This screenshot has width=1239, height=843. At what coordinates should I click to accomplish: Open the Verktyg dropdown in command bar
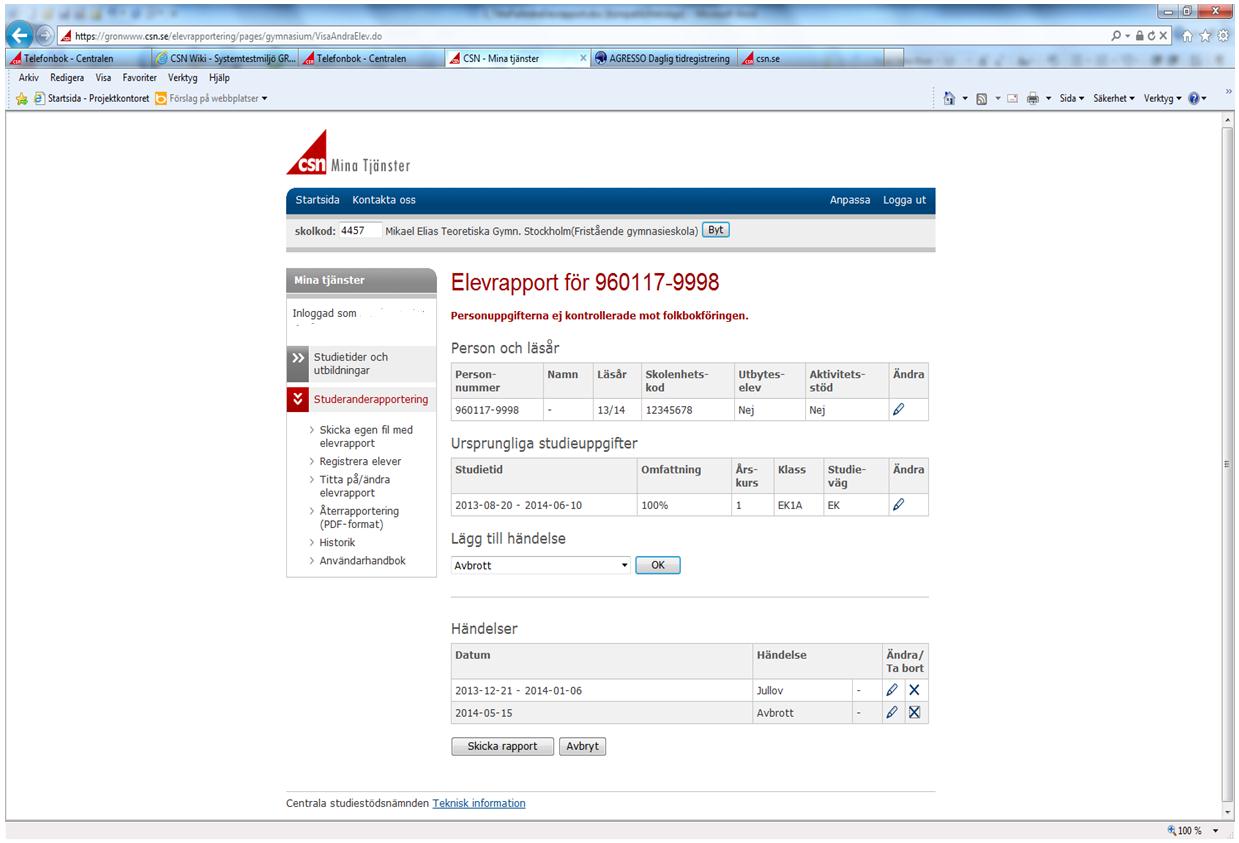tap(1162, 98)
